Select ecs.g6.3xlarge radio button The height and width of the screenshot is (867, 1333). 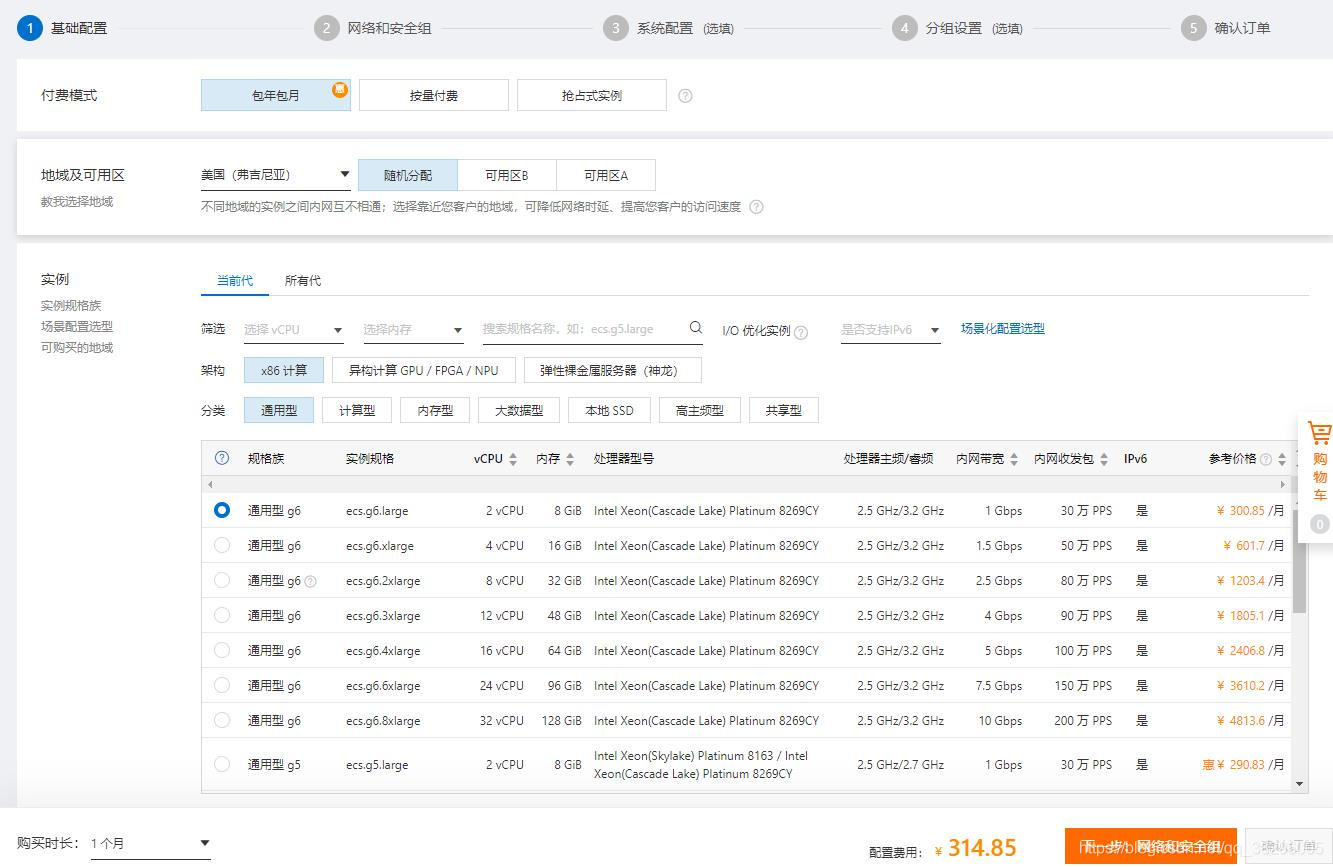tap(222, 615)
